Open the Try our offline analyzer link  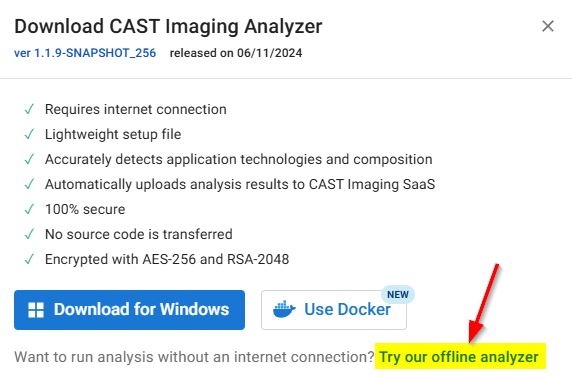click(459, 357)
